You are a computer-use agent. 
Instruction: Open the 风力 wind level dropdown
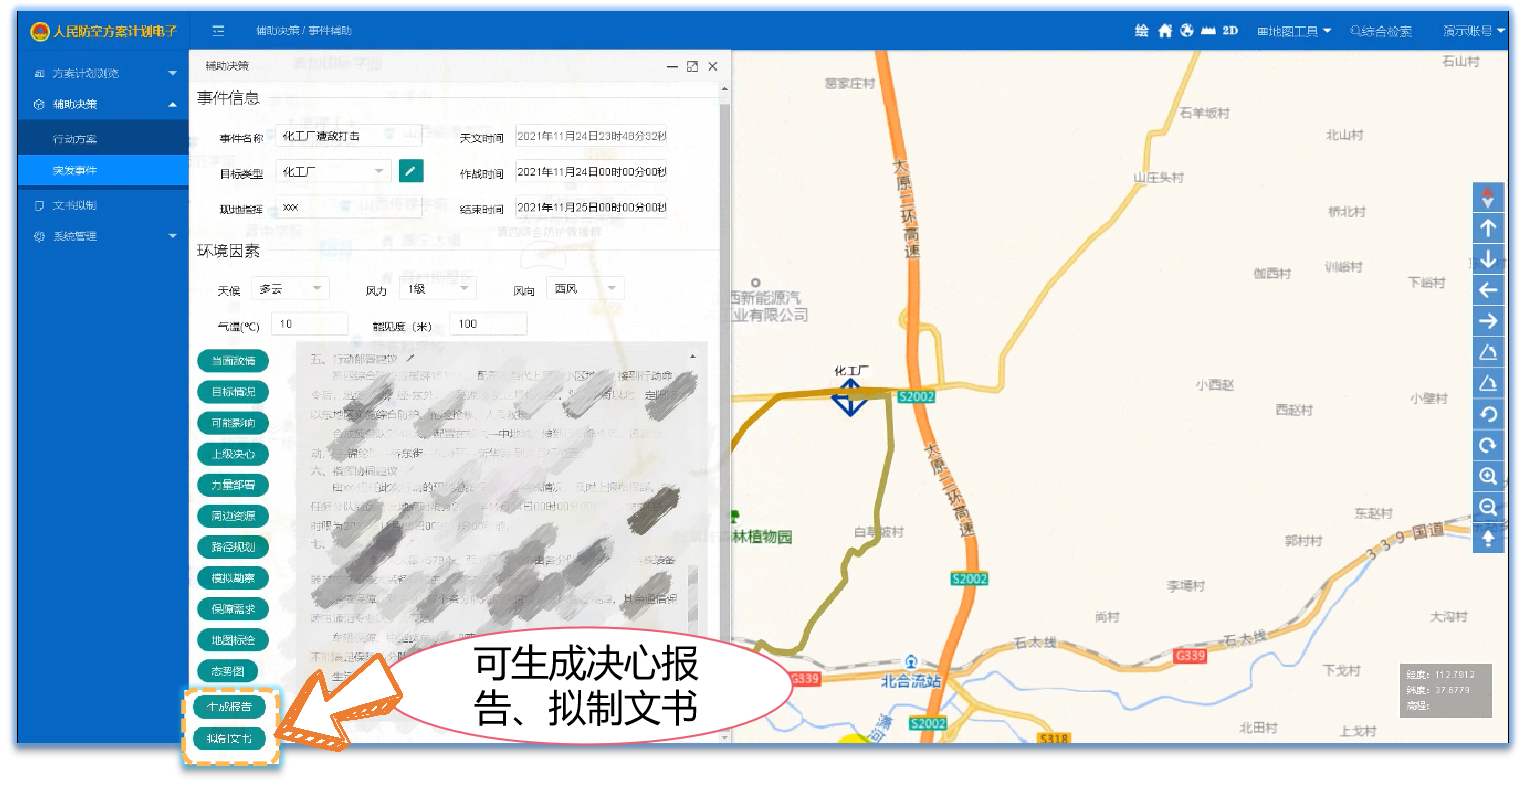tap(438, 289)
